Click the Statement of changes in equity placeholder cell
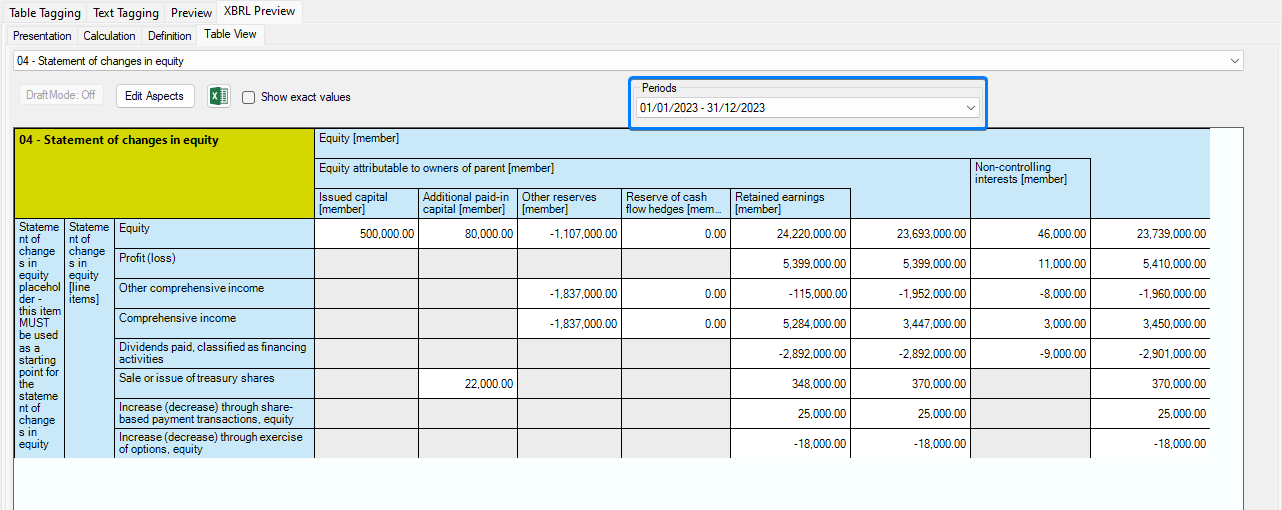Screen dimensions: 1282x510 [39, 338]
